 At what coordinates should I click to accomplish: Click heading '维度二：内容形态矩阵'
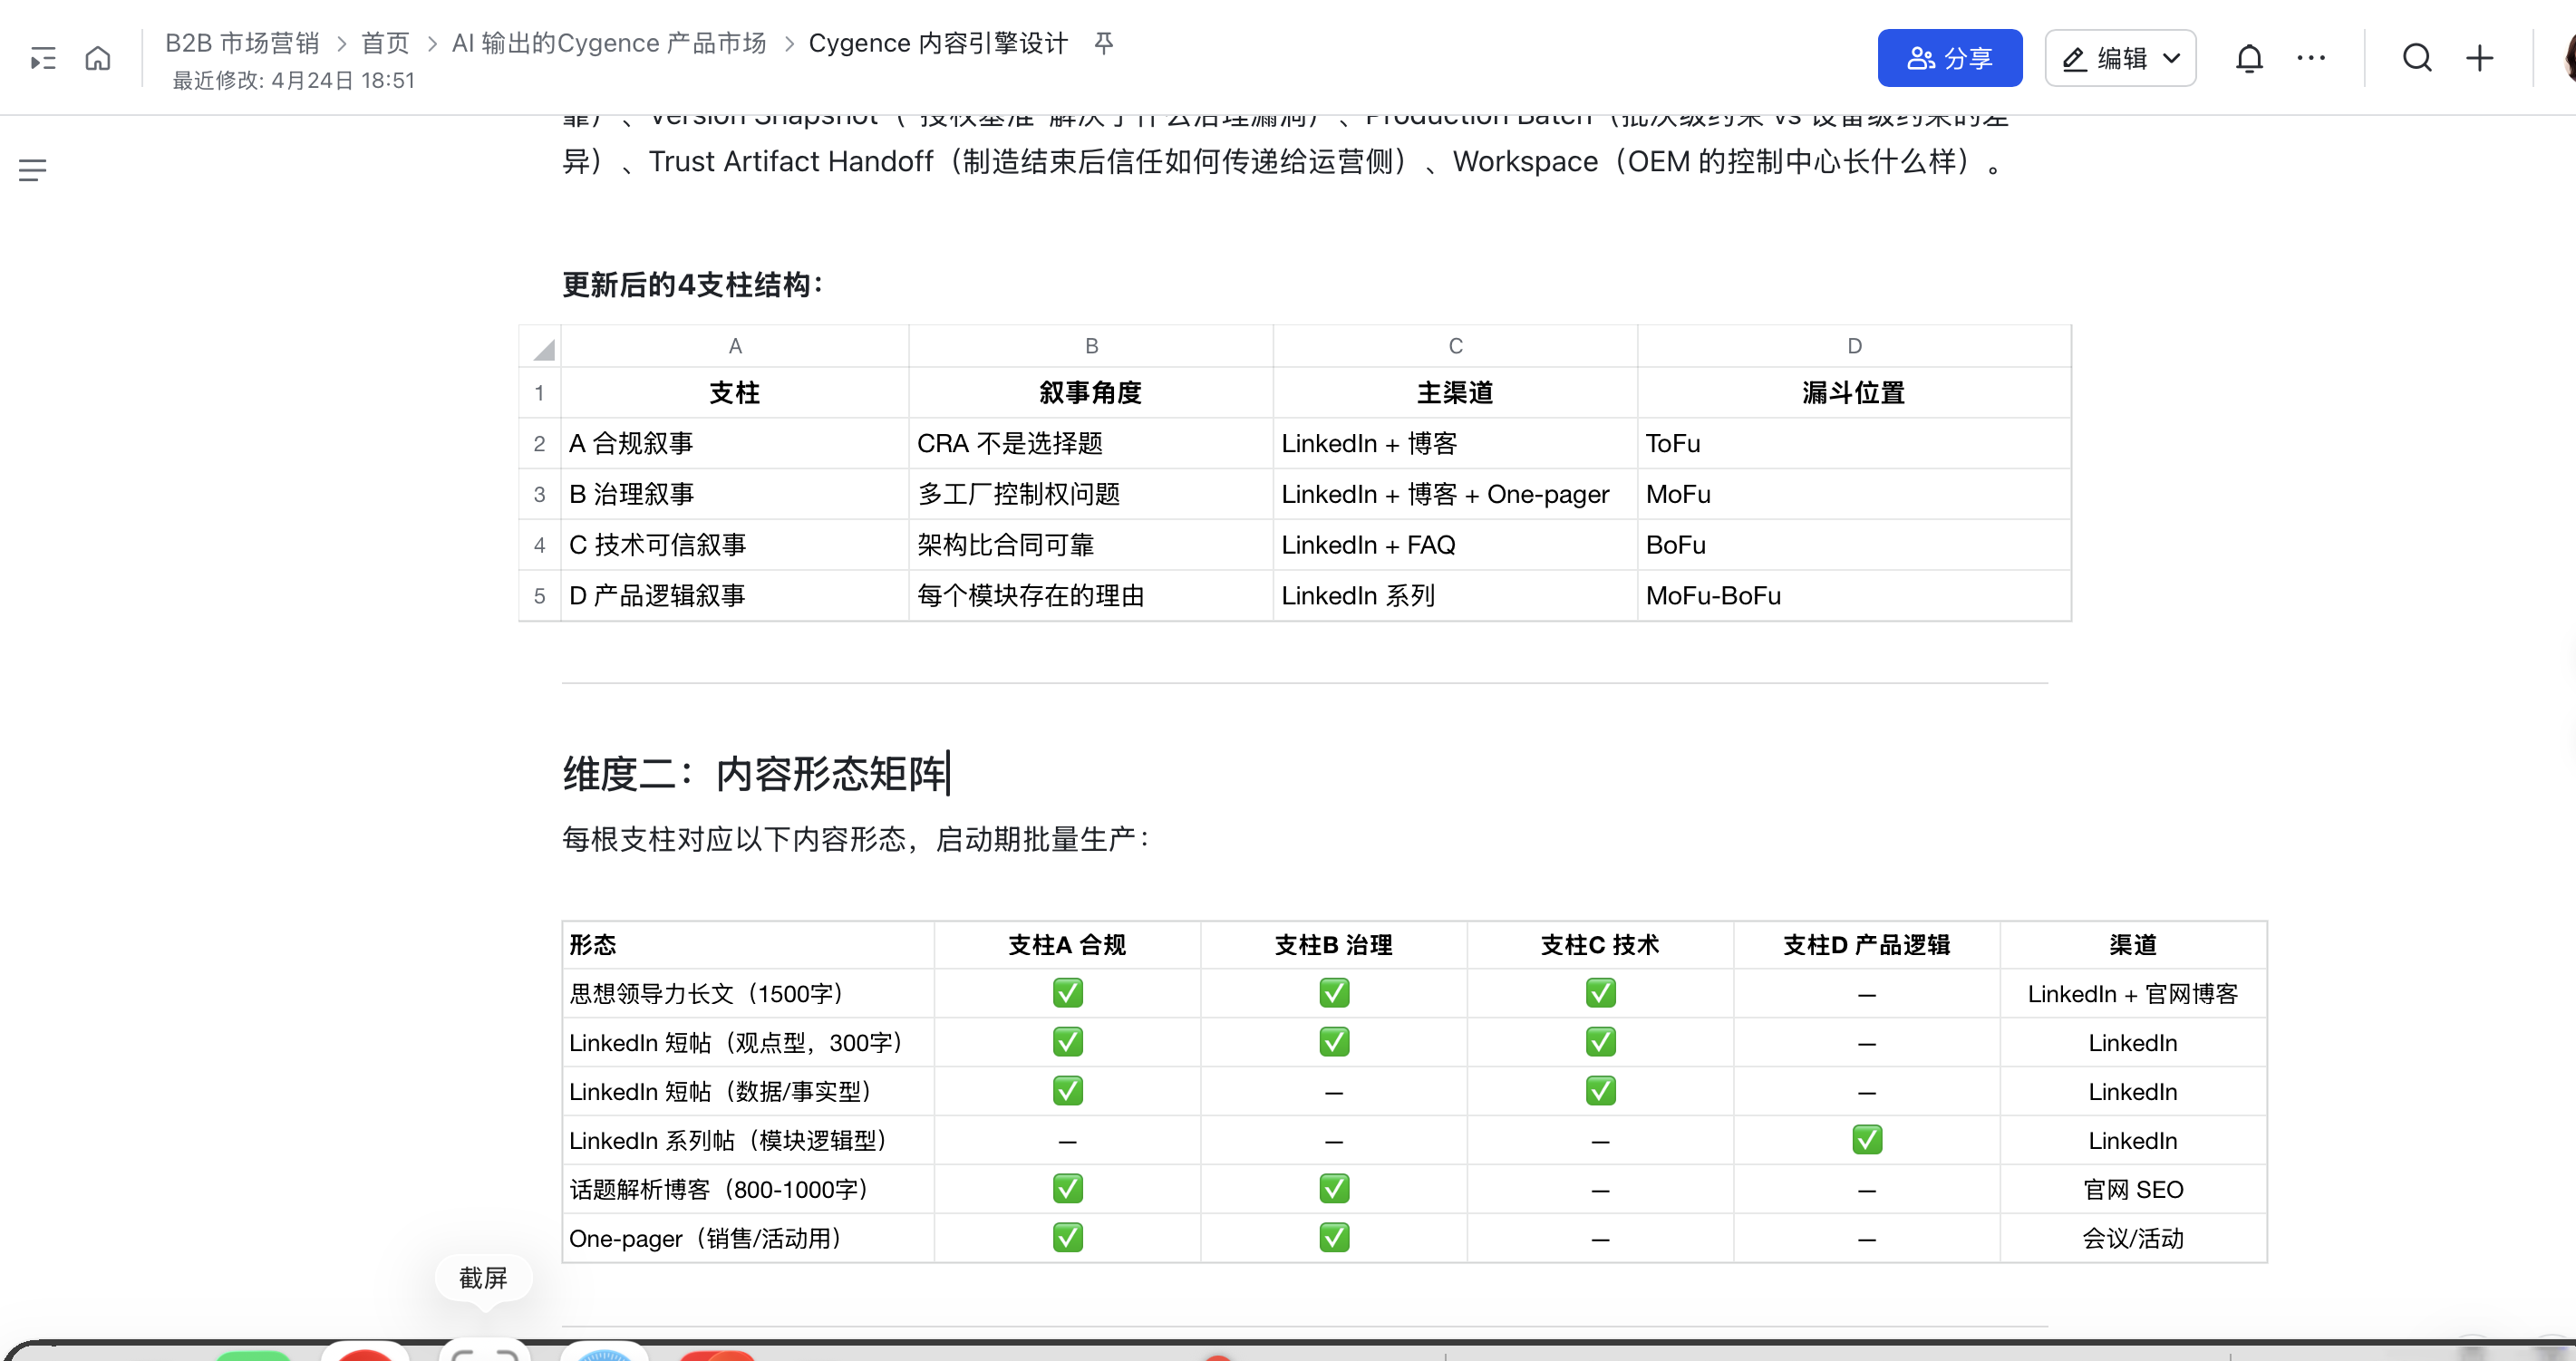(x=756, y=774)
